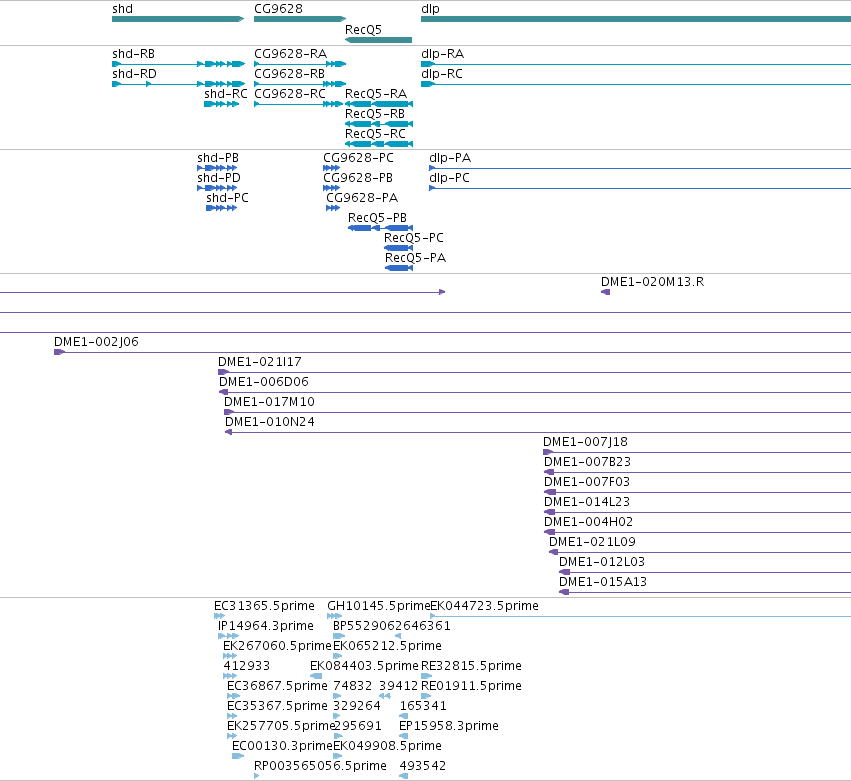
Task: Select the shd-RB transcript label
Action: pos(134,54)
